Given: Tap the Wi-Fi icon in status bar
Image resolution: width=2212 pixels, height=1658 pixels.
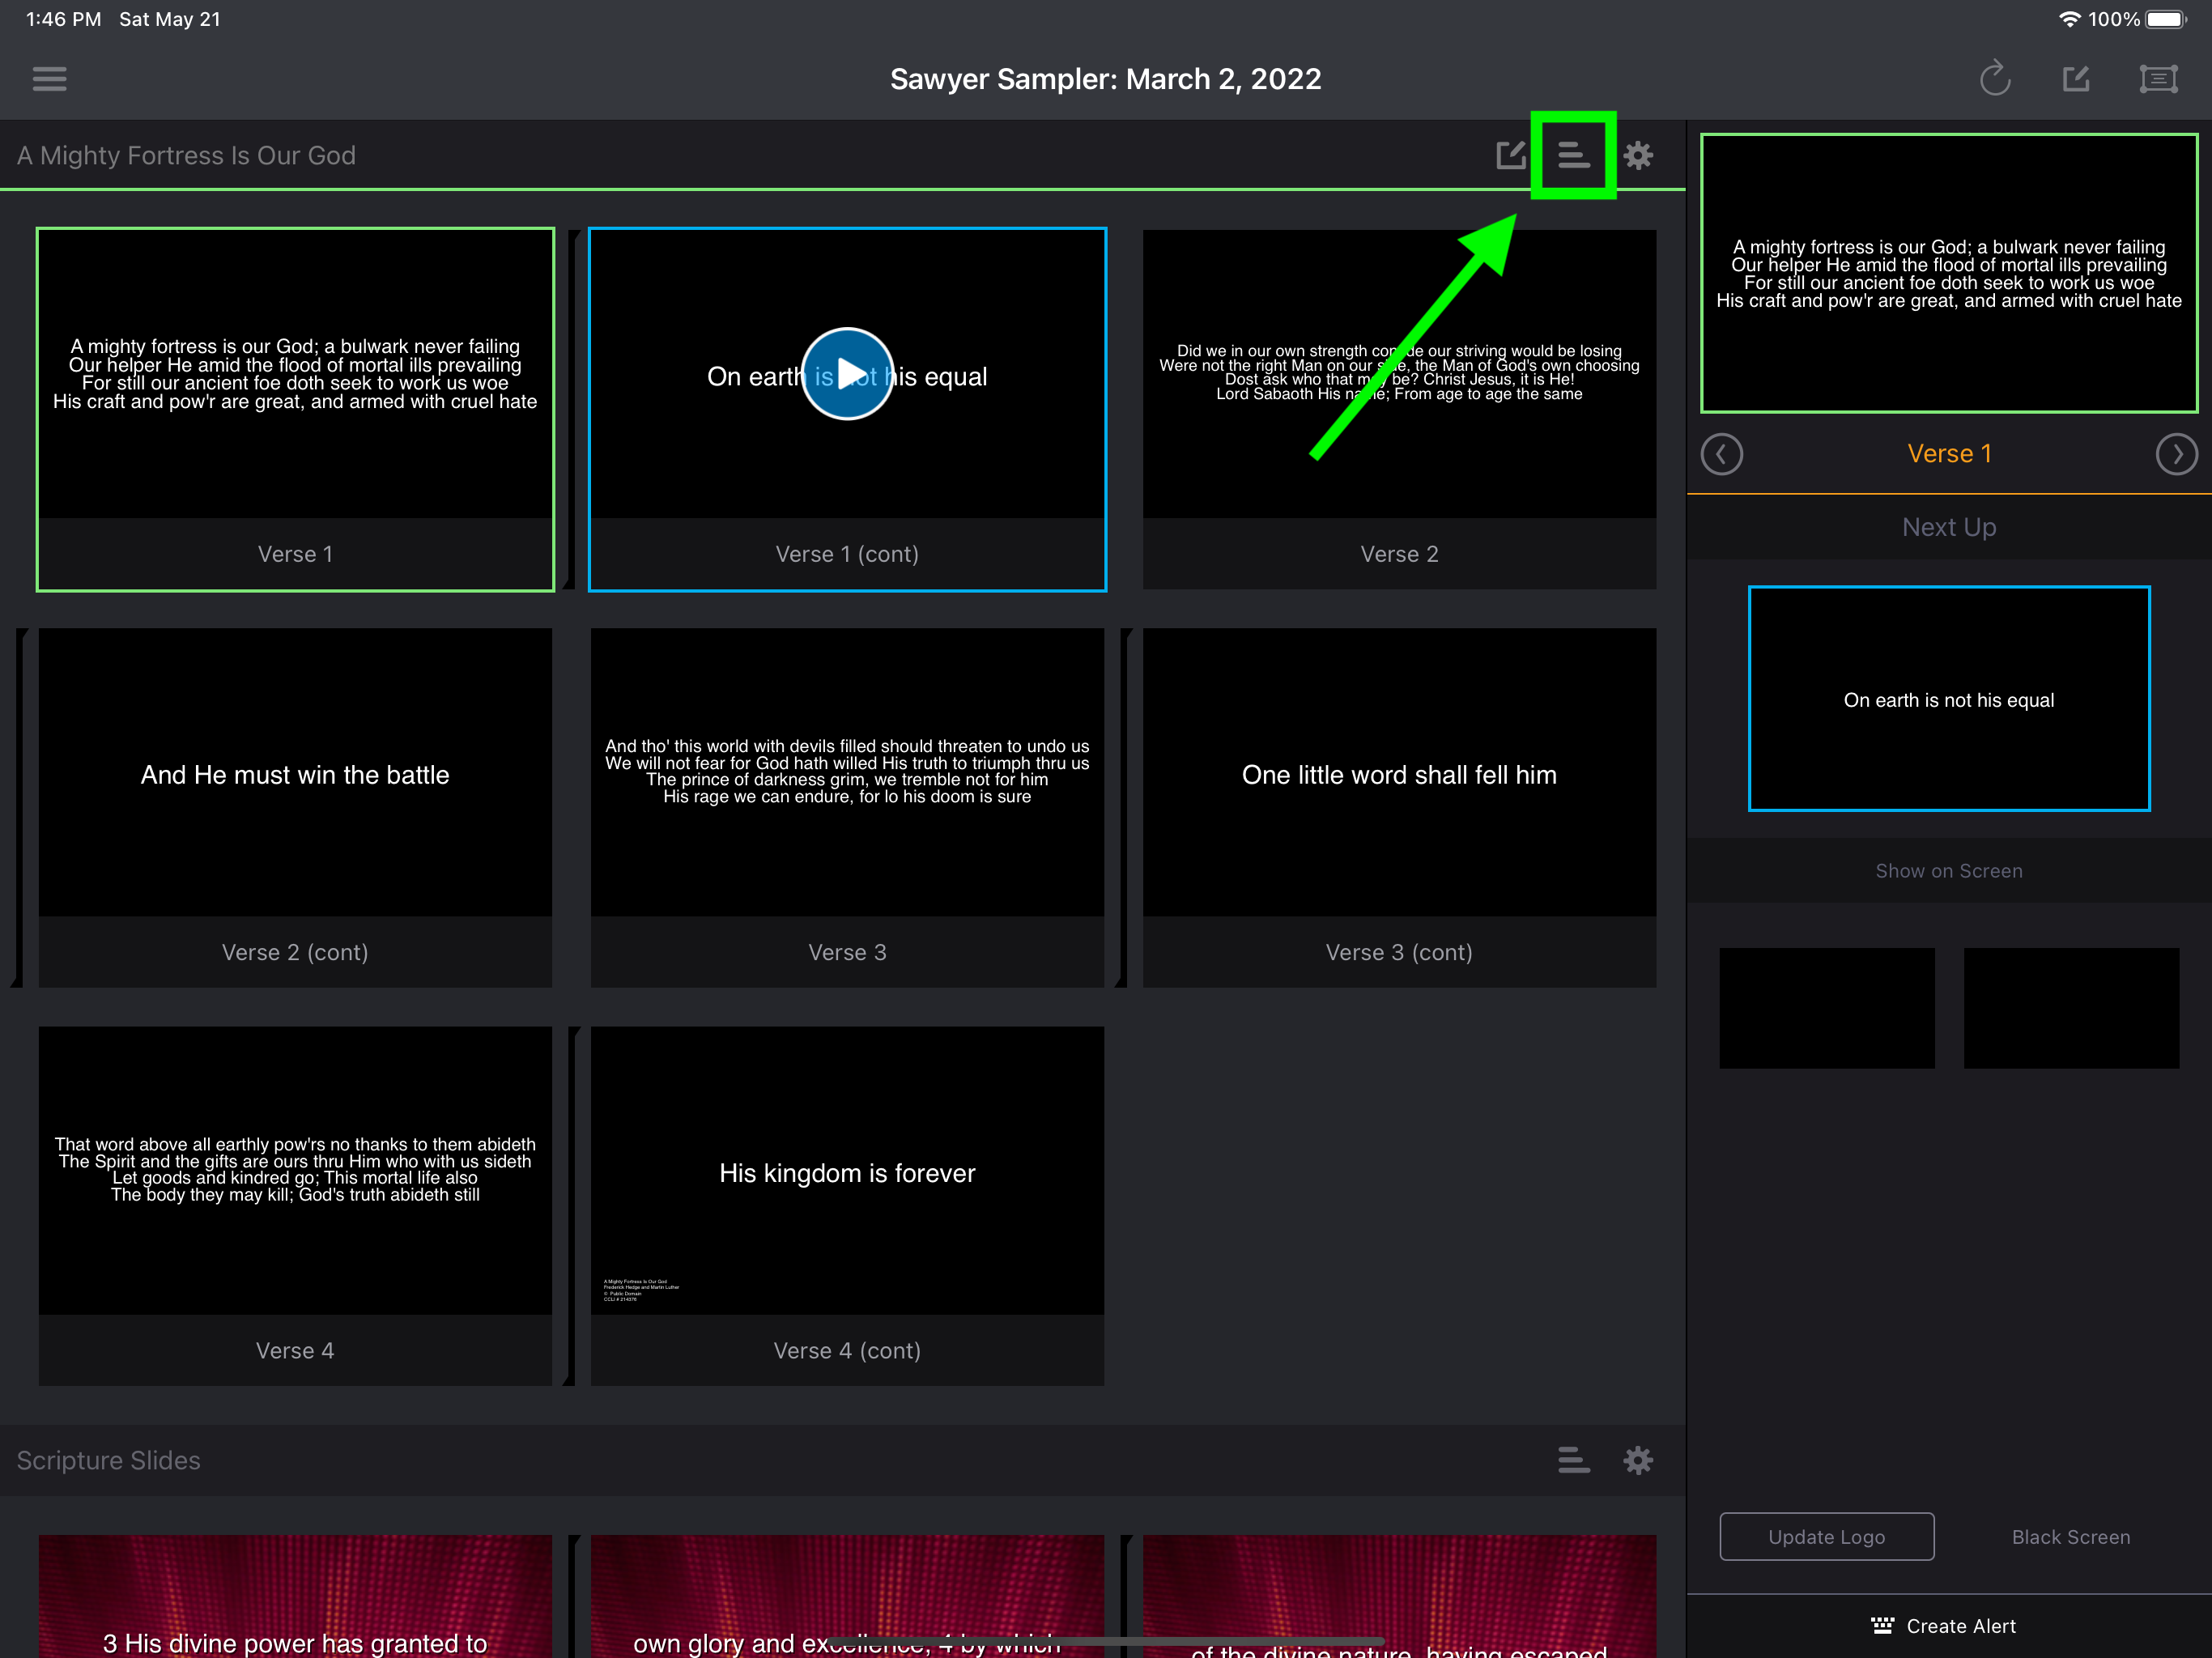Looking at the screenshot, I should pos(2069,19).
